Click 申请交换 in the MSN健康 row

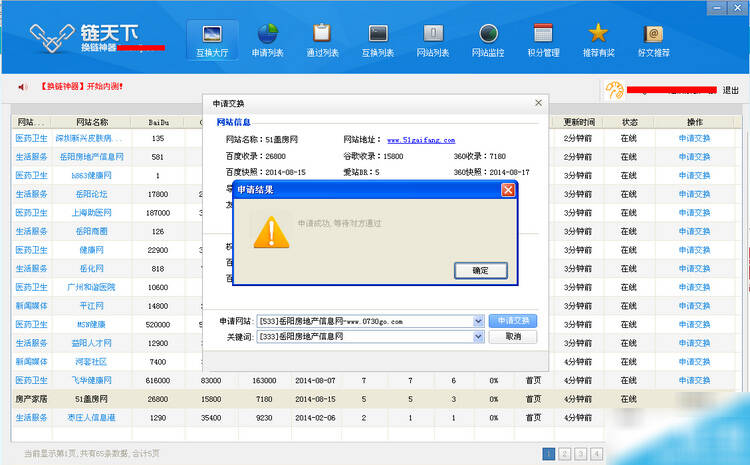tap(695, 324)
